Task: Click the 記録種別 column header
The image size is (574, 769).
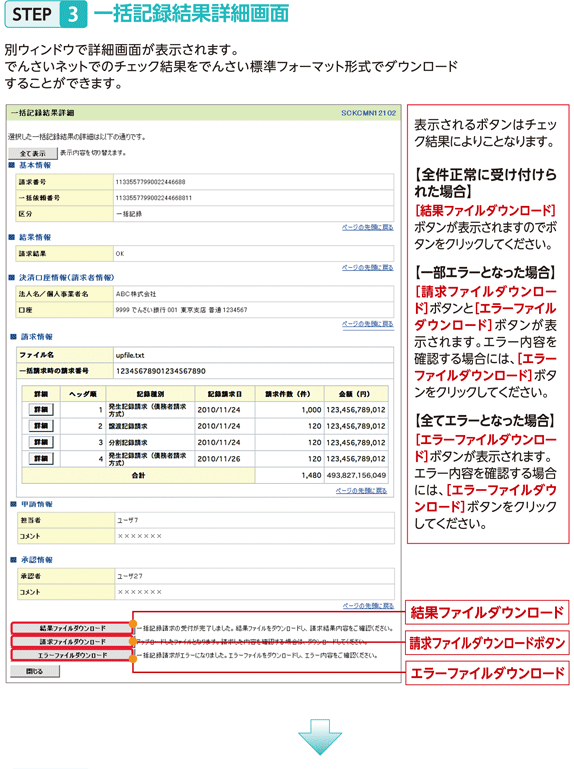Action: coord(150,394)
